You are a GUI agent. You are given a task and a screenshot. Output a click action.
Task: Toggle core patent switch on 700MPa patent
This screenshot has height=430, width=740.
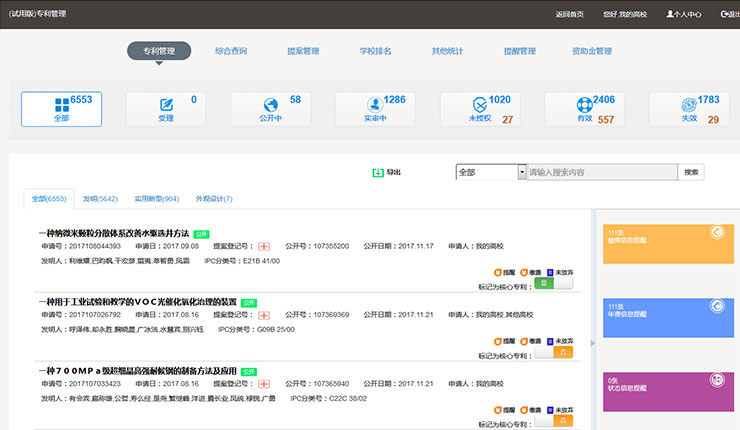click(x=554, y=421)
